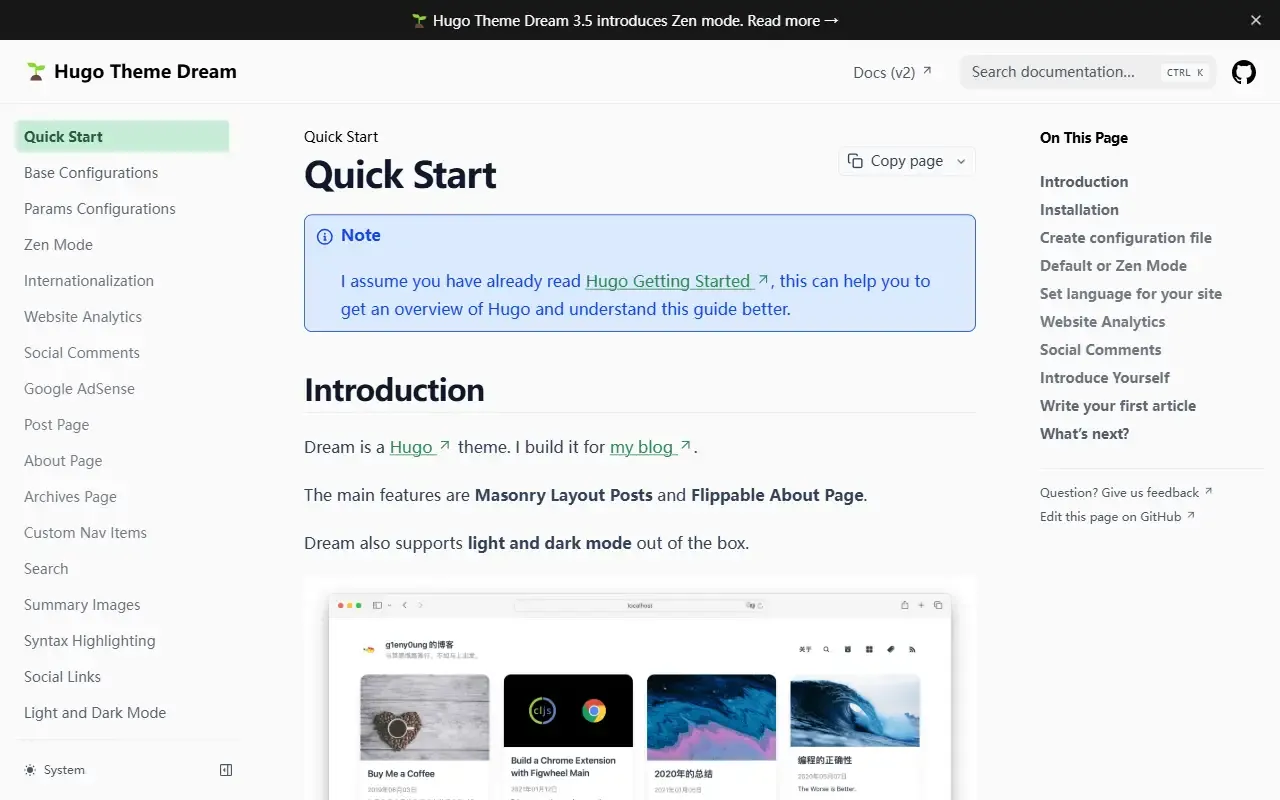The height and width of the screenshot is (800, 1280).
Task: Jump to Installation section
Action: click(1079, 210)
